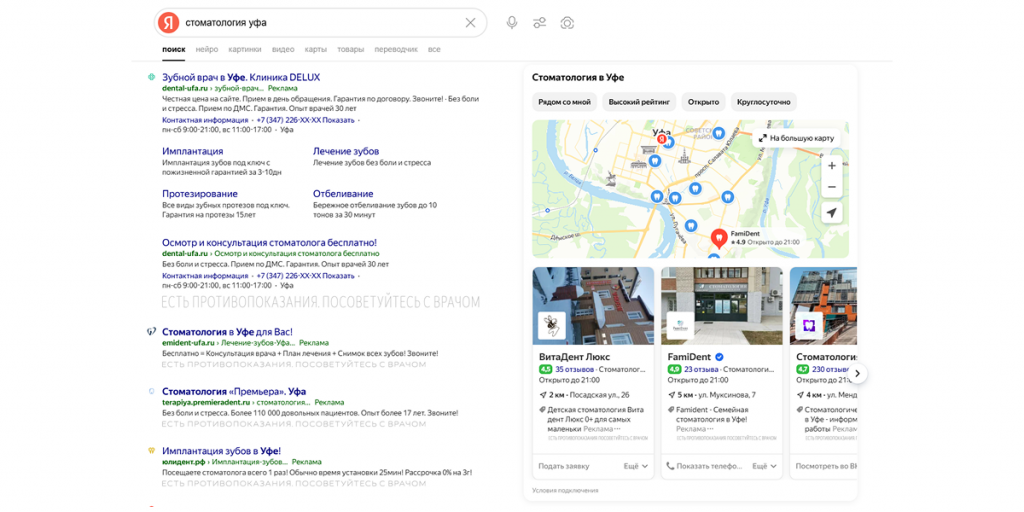Click the Yandex logo in search bar

pos(169,23)
